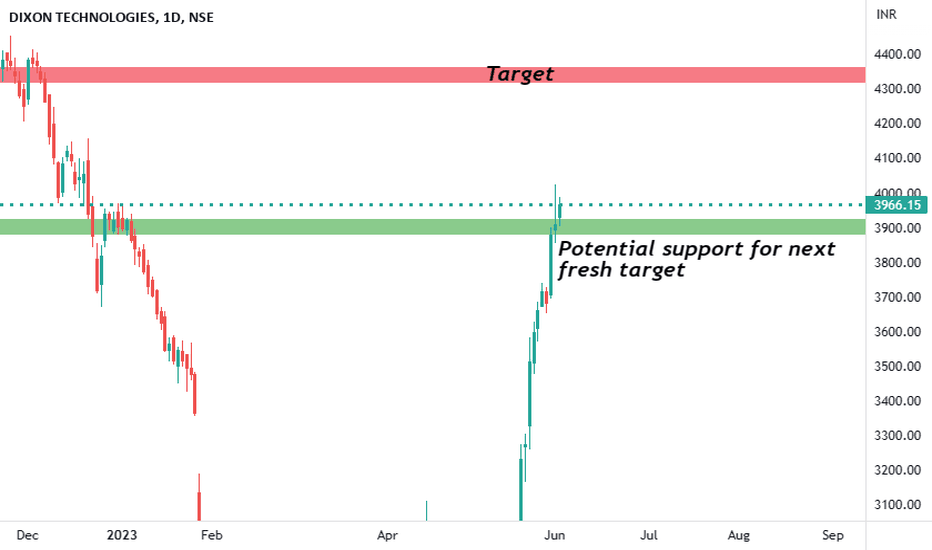Screen dimensions: 932x550
Task: Click the 3100.00 price axis mark
Action: pos(898,505)
